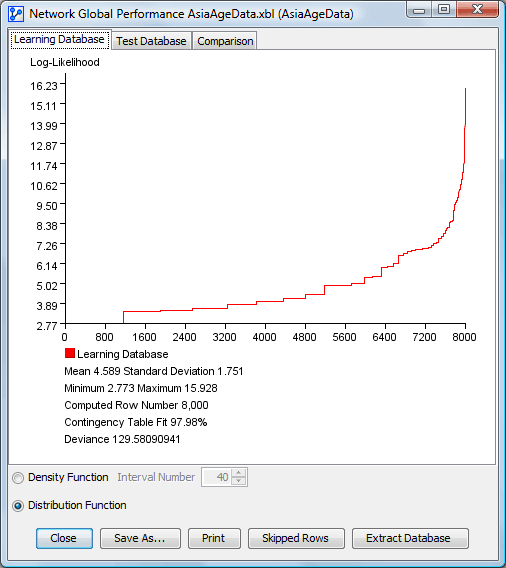Select the Learning Database tab
This screenshot has height=568, width=506.
59,39
